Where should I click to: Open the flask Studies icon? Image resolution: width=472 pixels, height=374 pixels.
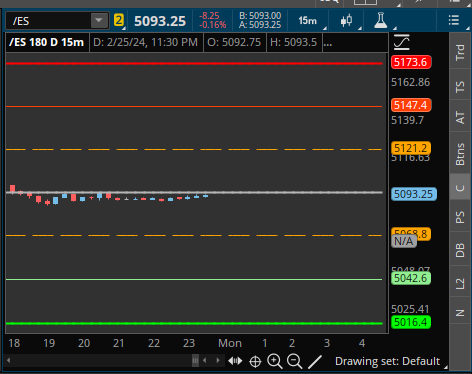(x=381, y=20)
